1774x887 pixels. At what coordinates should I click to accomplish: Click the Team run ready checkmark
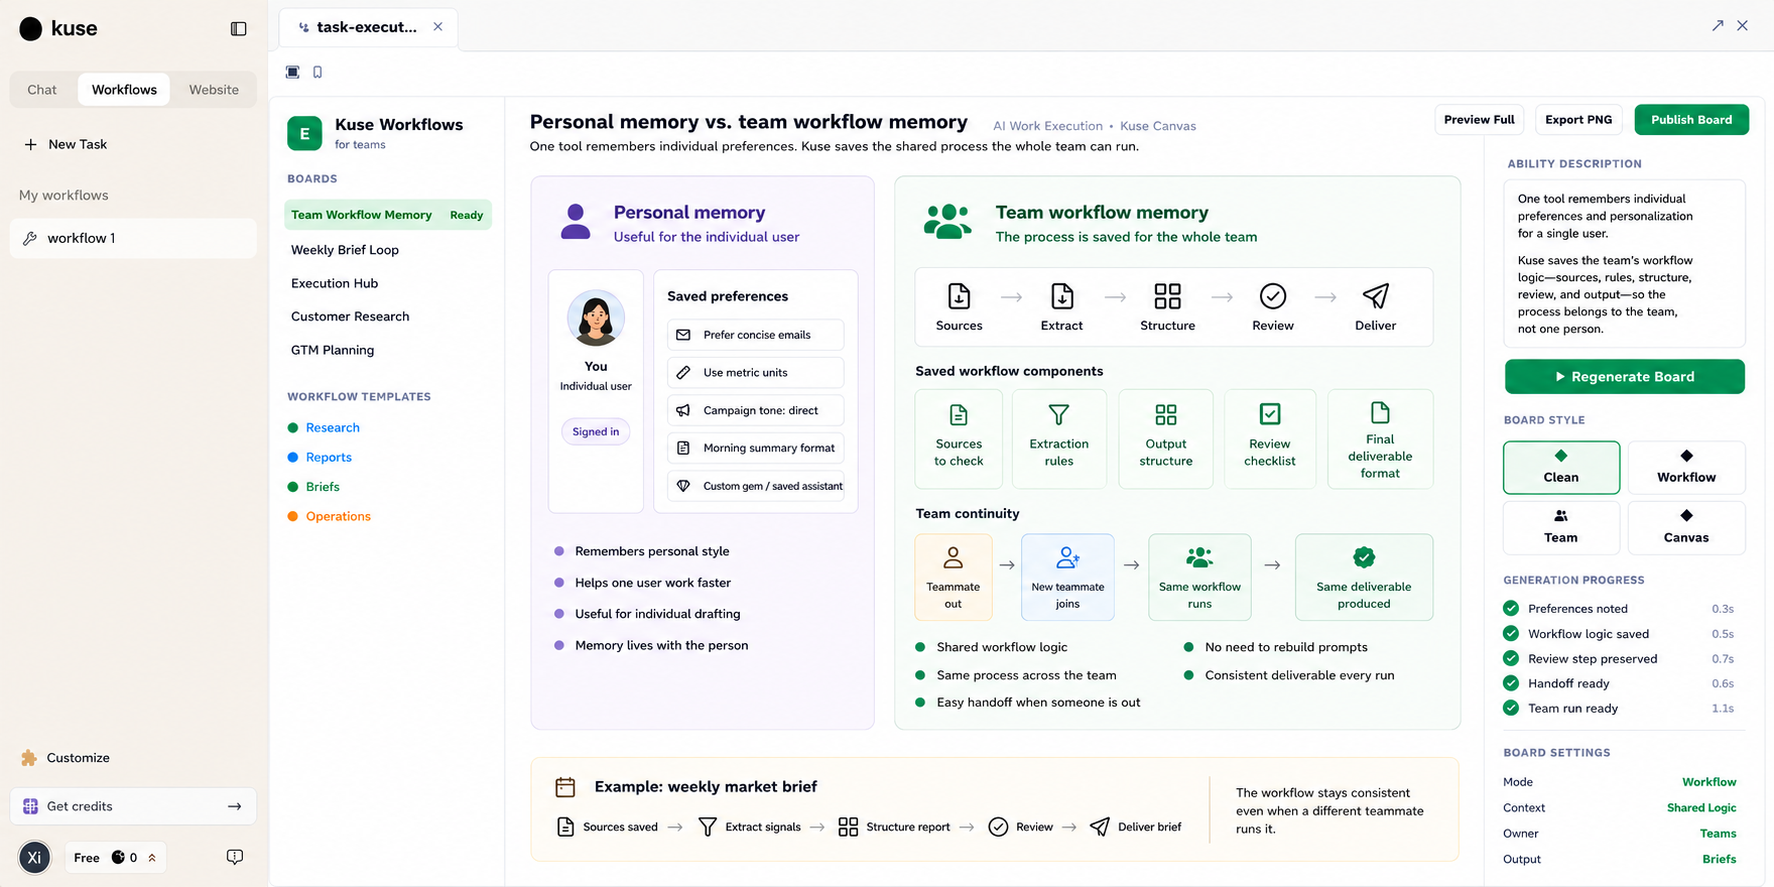click(x=1511, y=708)
